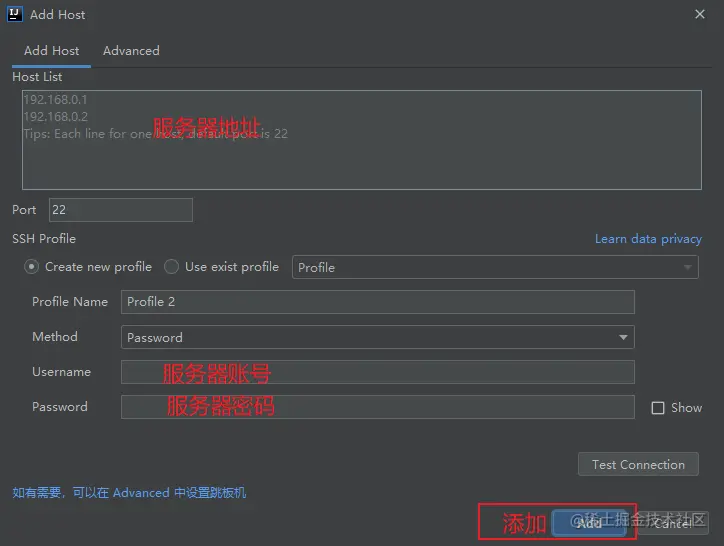Click the Cancel button
Image resolution: width=724 pixels, height=546 pixels.
(672, 523)
